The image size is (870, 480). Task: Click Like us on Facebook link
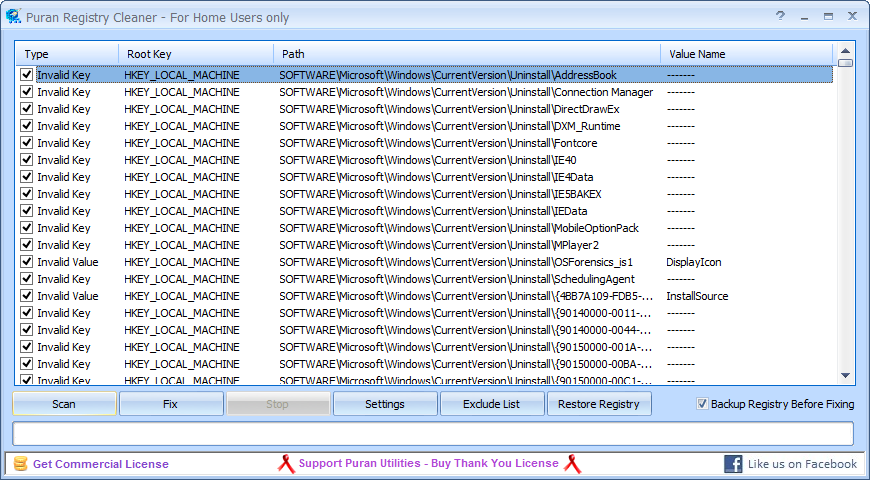802,464
